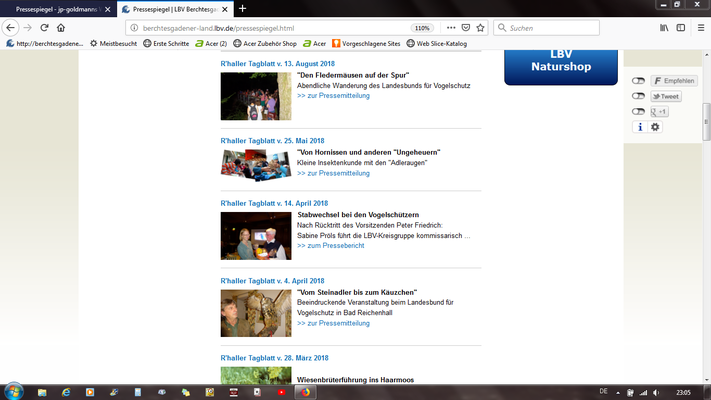Screen dimensions: 711x400
Task: Show site information for this address
Action: 134,28
